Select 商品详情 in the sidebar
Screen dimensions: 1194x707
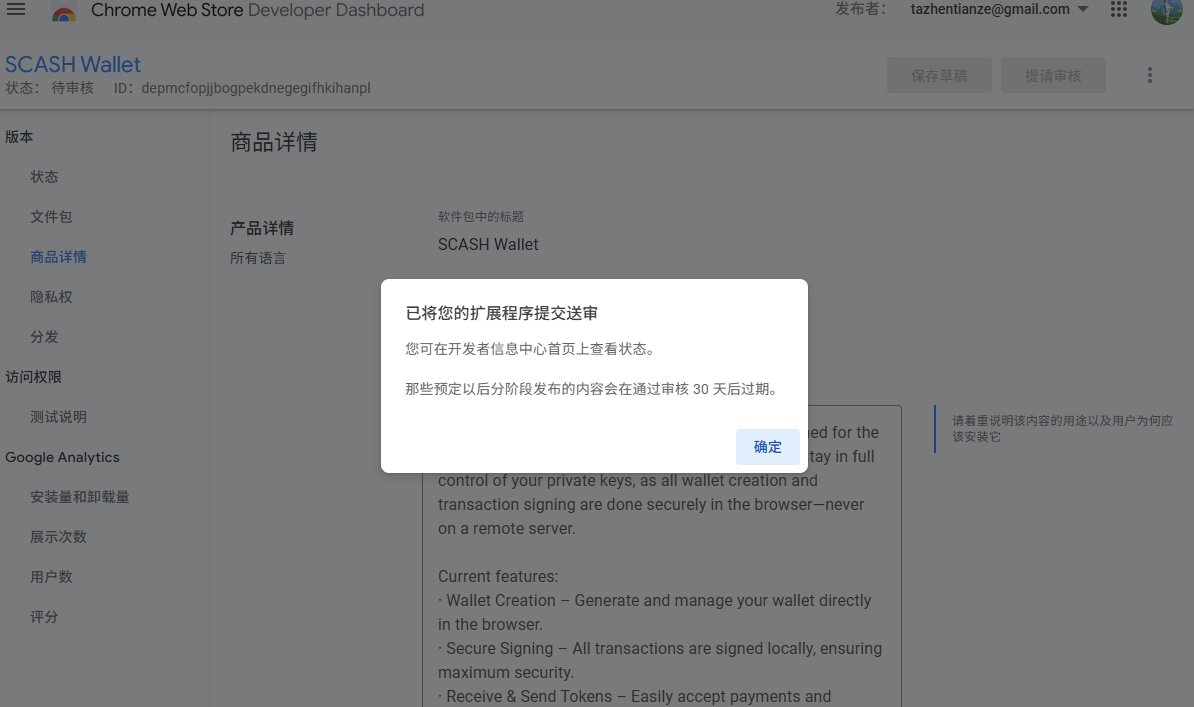pos(59,257)
